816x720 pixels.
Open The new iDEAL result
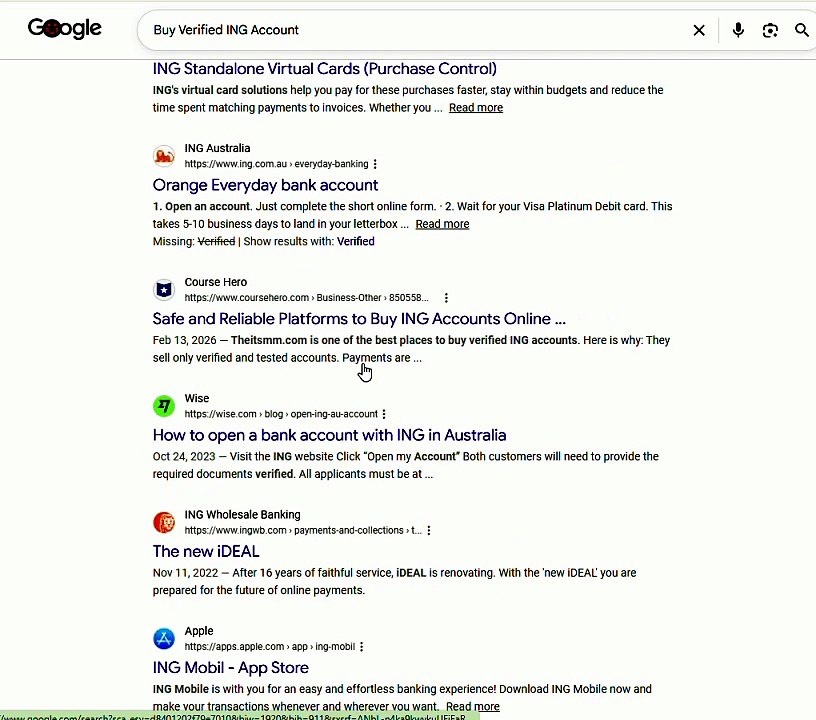click(206, 551)
